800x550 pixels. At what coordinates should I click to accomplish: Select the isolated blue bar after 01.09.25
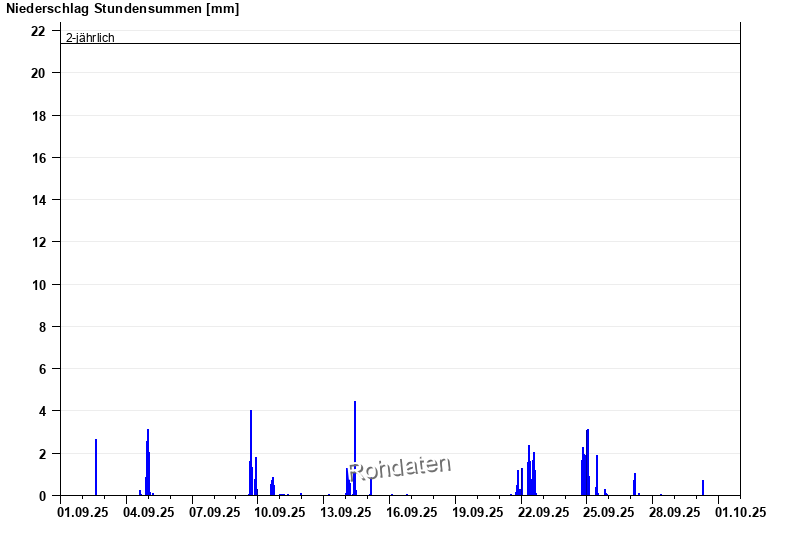click(x=96, y=468)
